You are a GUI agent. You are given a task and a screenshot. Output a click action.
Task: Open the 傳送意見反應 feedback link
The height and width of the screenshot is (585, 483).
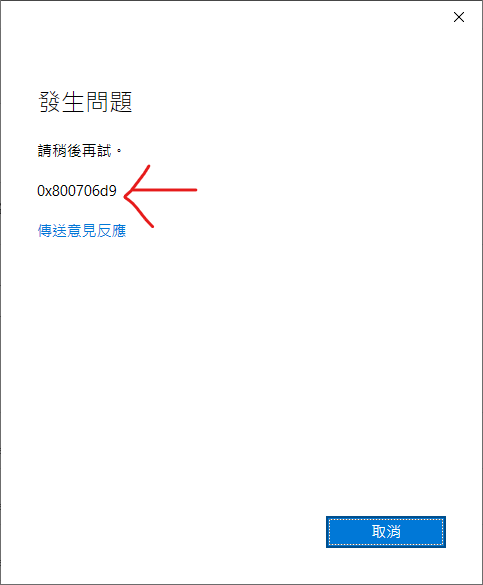click(82, 231)
